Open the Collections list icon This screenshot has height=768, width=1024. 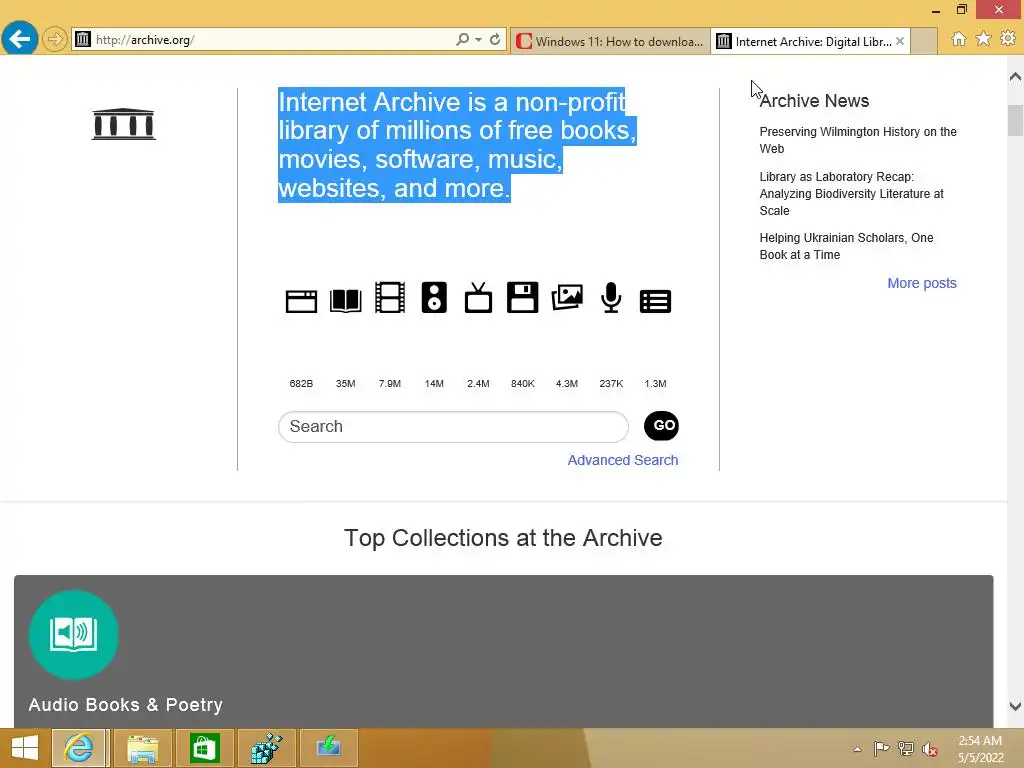[x=655, y=301]
